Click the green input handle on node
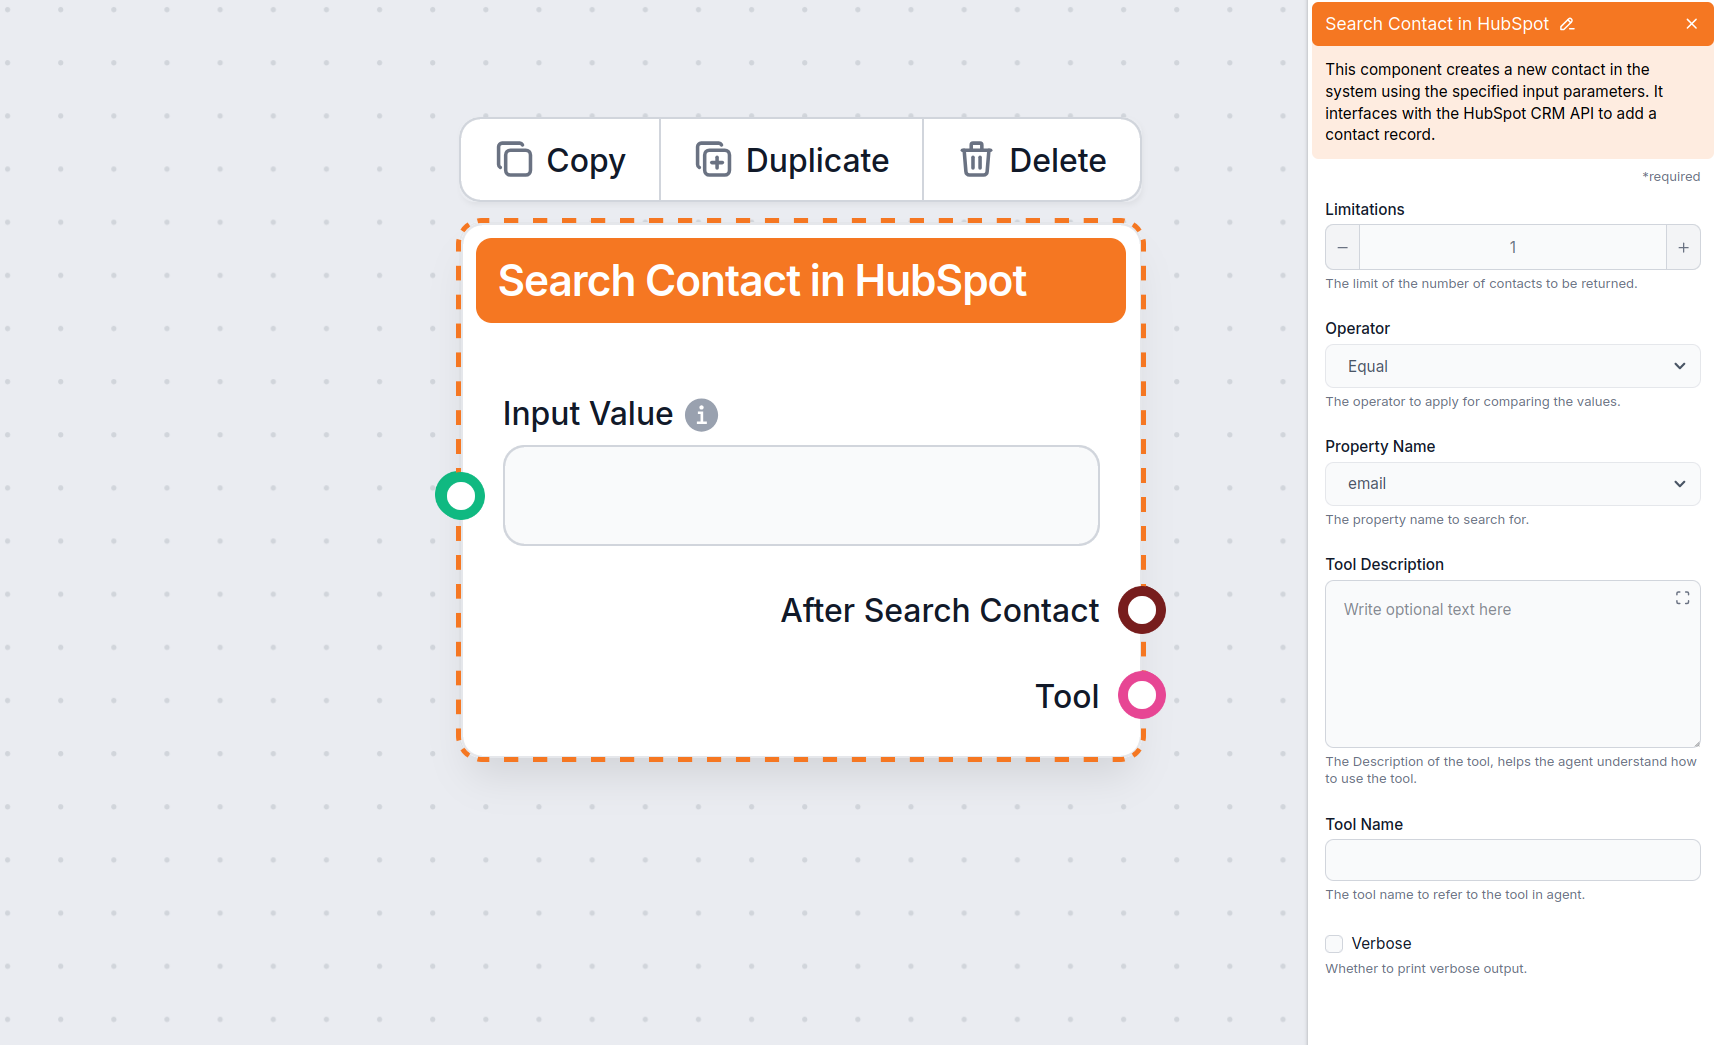Image resolution: width=1715 pixels, height=1045 pixels. 459,495
